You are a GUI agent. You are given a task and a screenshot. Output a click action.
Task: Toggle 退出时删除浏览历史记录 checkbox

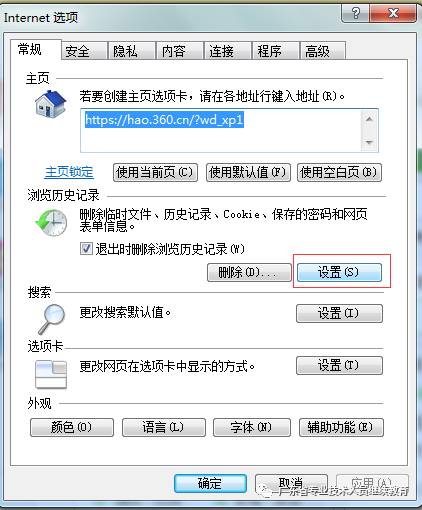click(86, 249)
